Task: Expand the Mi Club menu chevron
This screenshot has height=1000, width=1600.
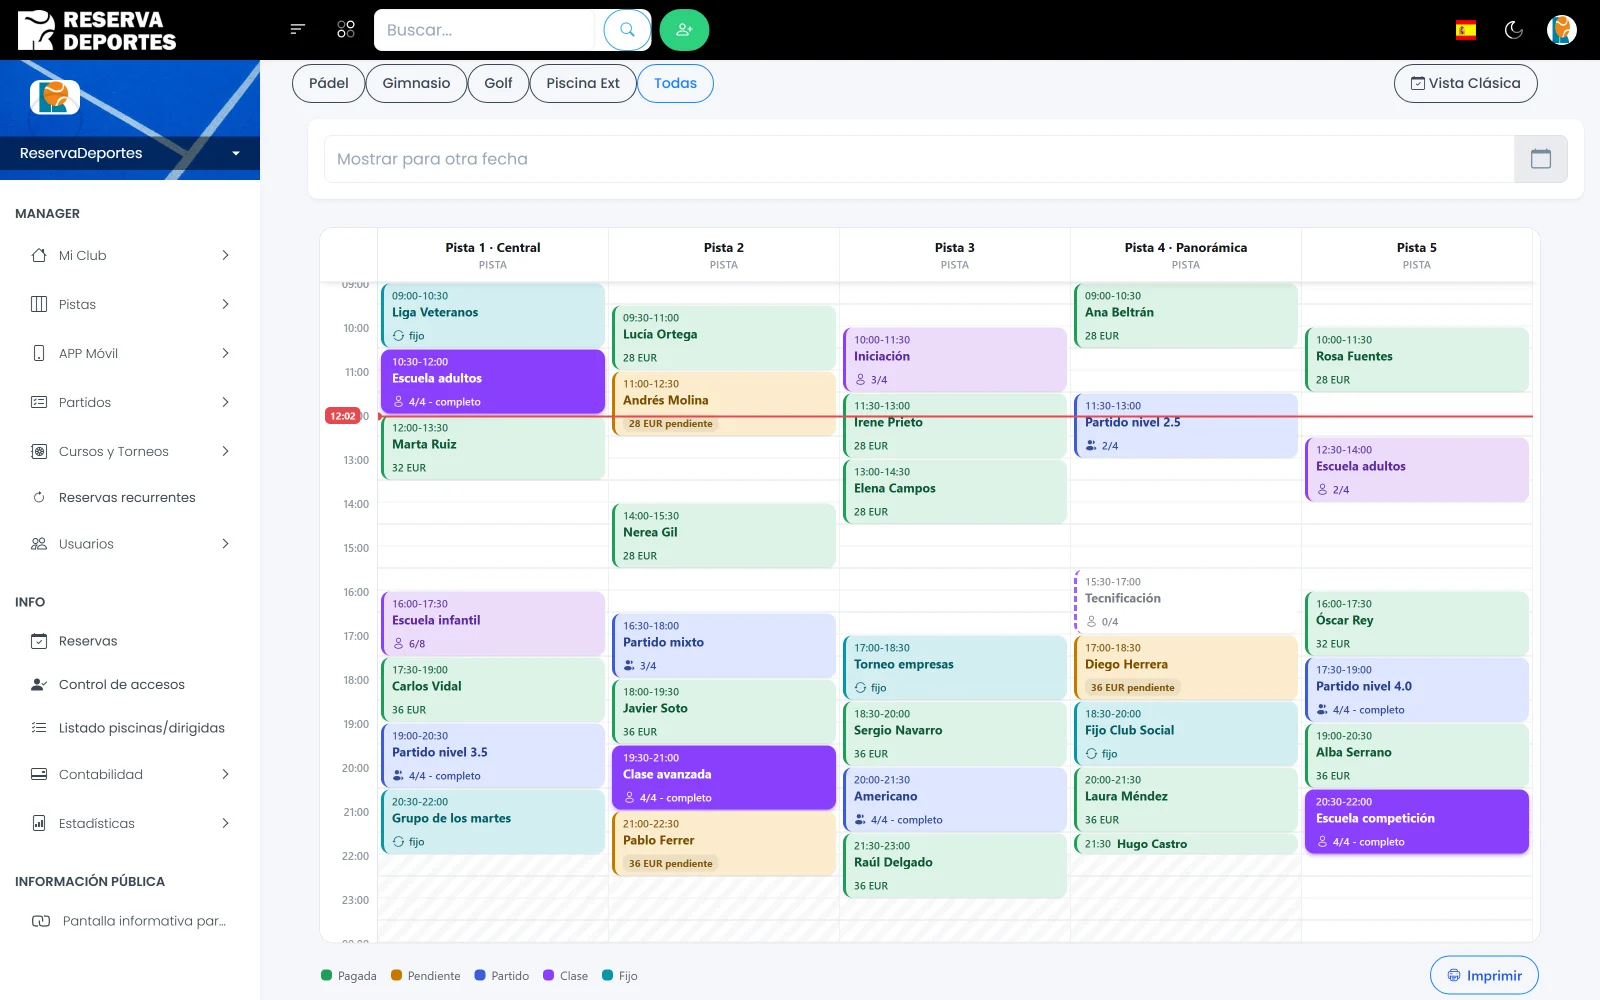Action: point(225,255)
